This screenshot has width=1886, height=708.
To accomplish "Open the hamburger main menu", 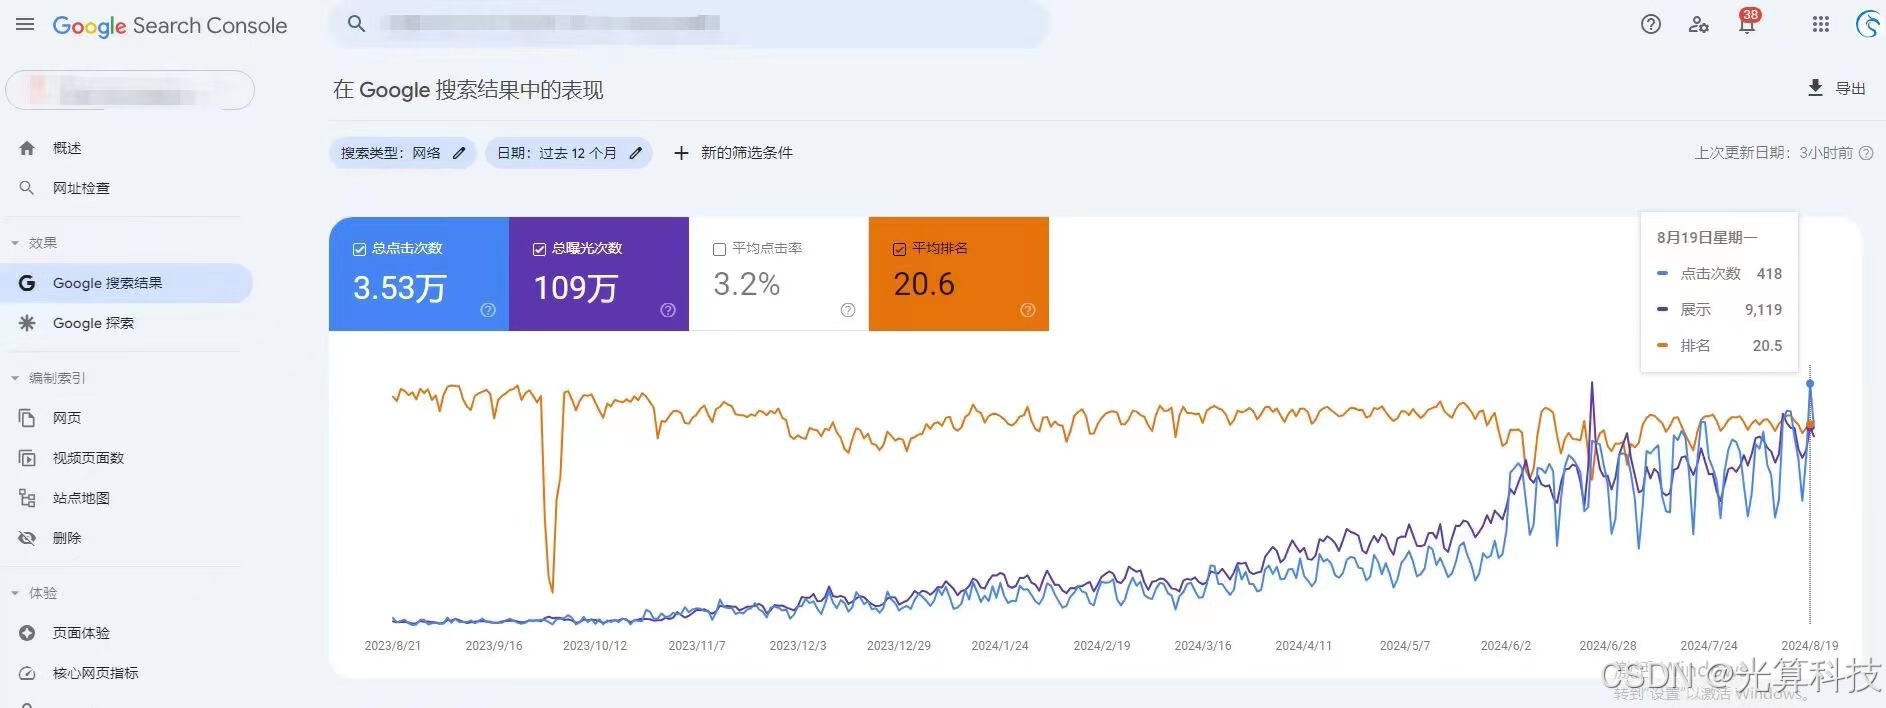I will (25, 24).
